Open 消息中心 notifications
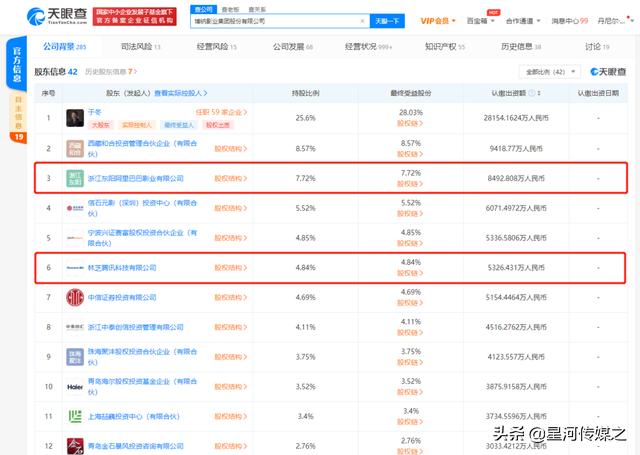The width and height of the screenshot is (640, 455). pyautogui.click(x=569, y=21)
